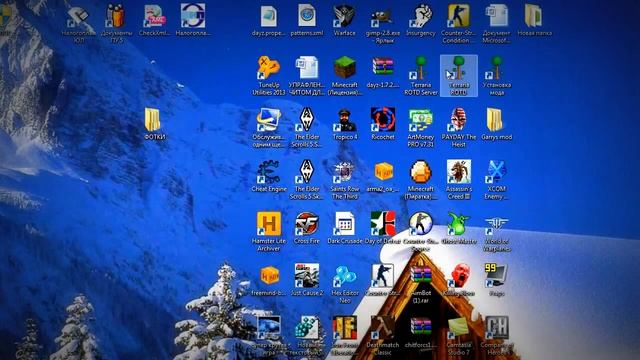Viewport: 640px width, 360px height.
Task: Open the Обслужив... одним ще... shortcut
Action: pos(269,128)
